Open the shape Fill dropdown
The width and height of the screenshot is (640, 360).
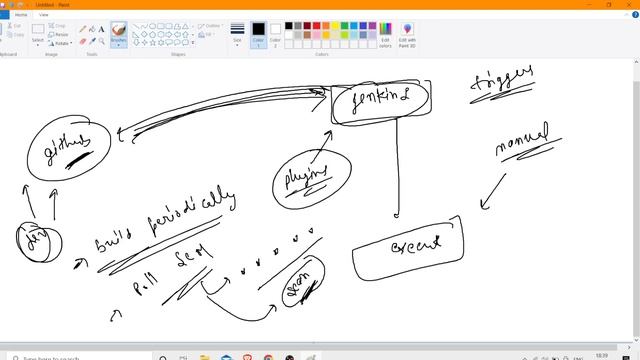(207, 35)
